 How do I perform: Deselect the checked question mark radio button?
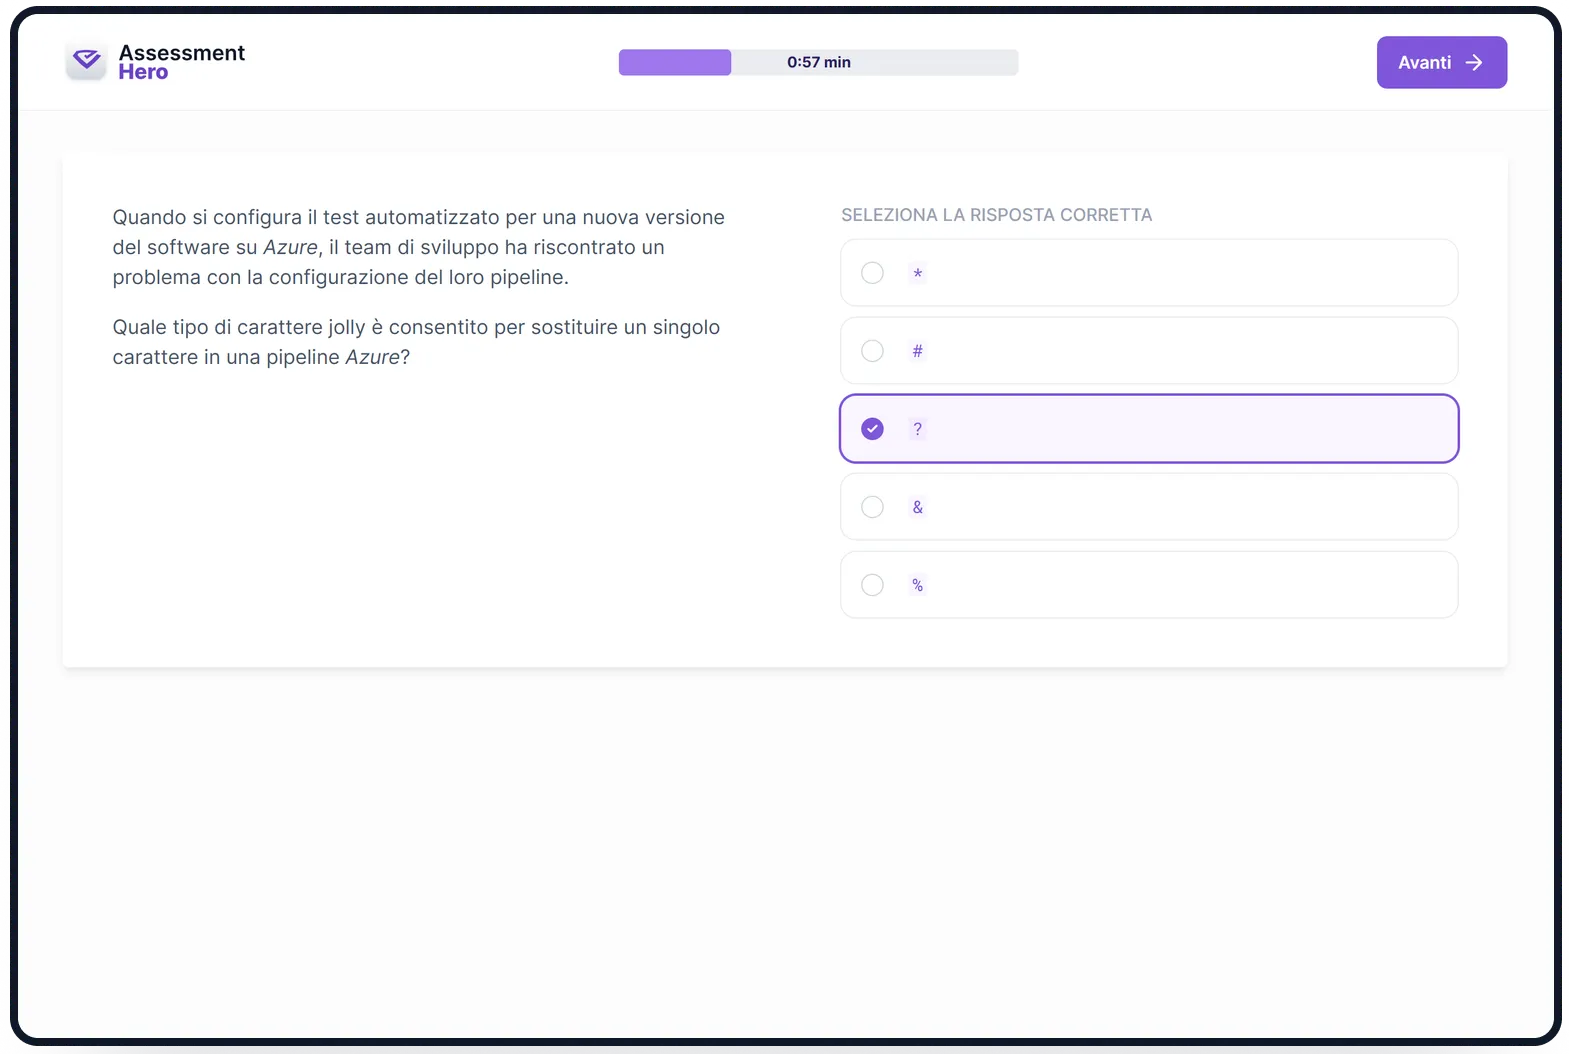point(873,429)
